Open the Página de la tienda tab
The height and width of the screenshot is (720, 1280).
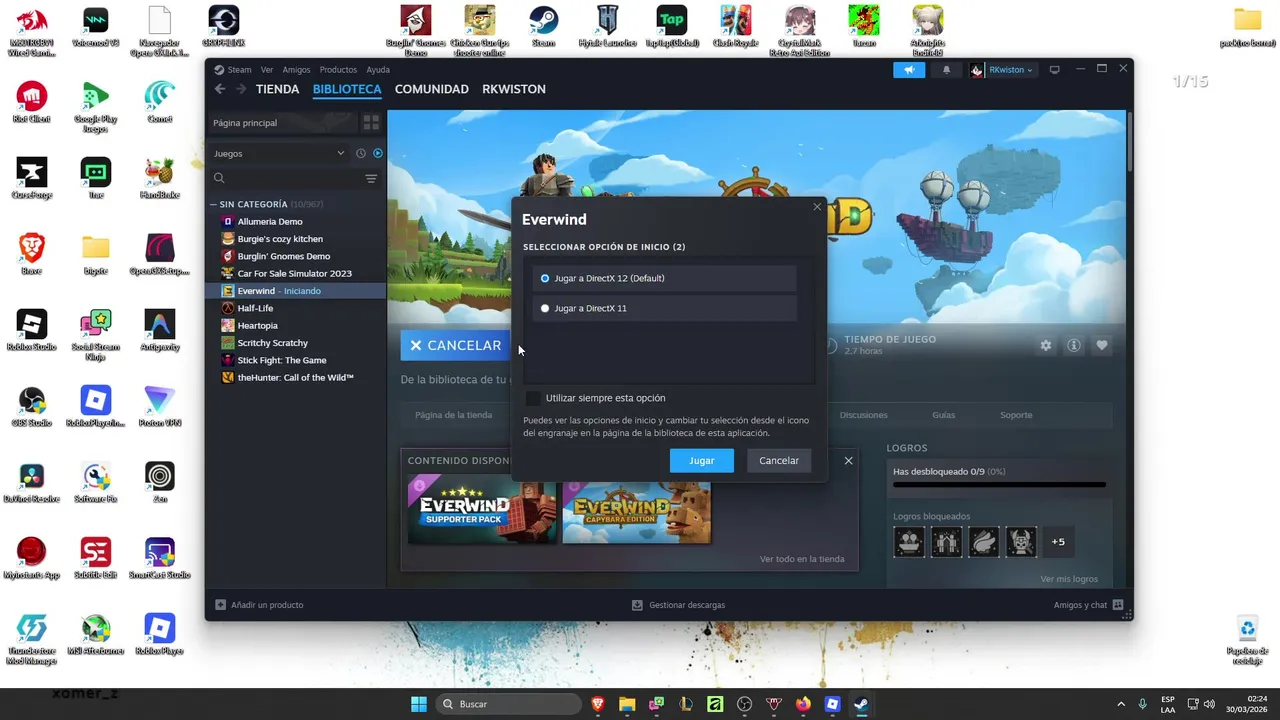(x=454, y=415)
